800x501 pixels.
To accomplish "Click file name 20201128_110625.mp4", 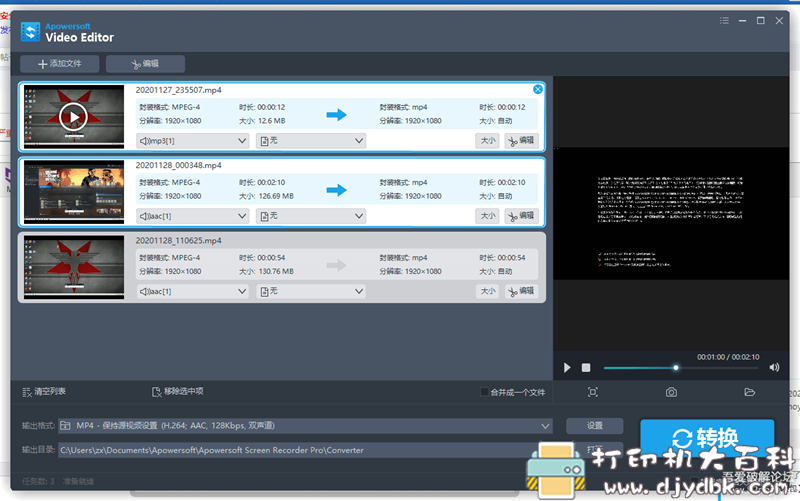I will [x=178, y=240].
